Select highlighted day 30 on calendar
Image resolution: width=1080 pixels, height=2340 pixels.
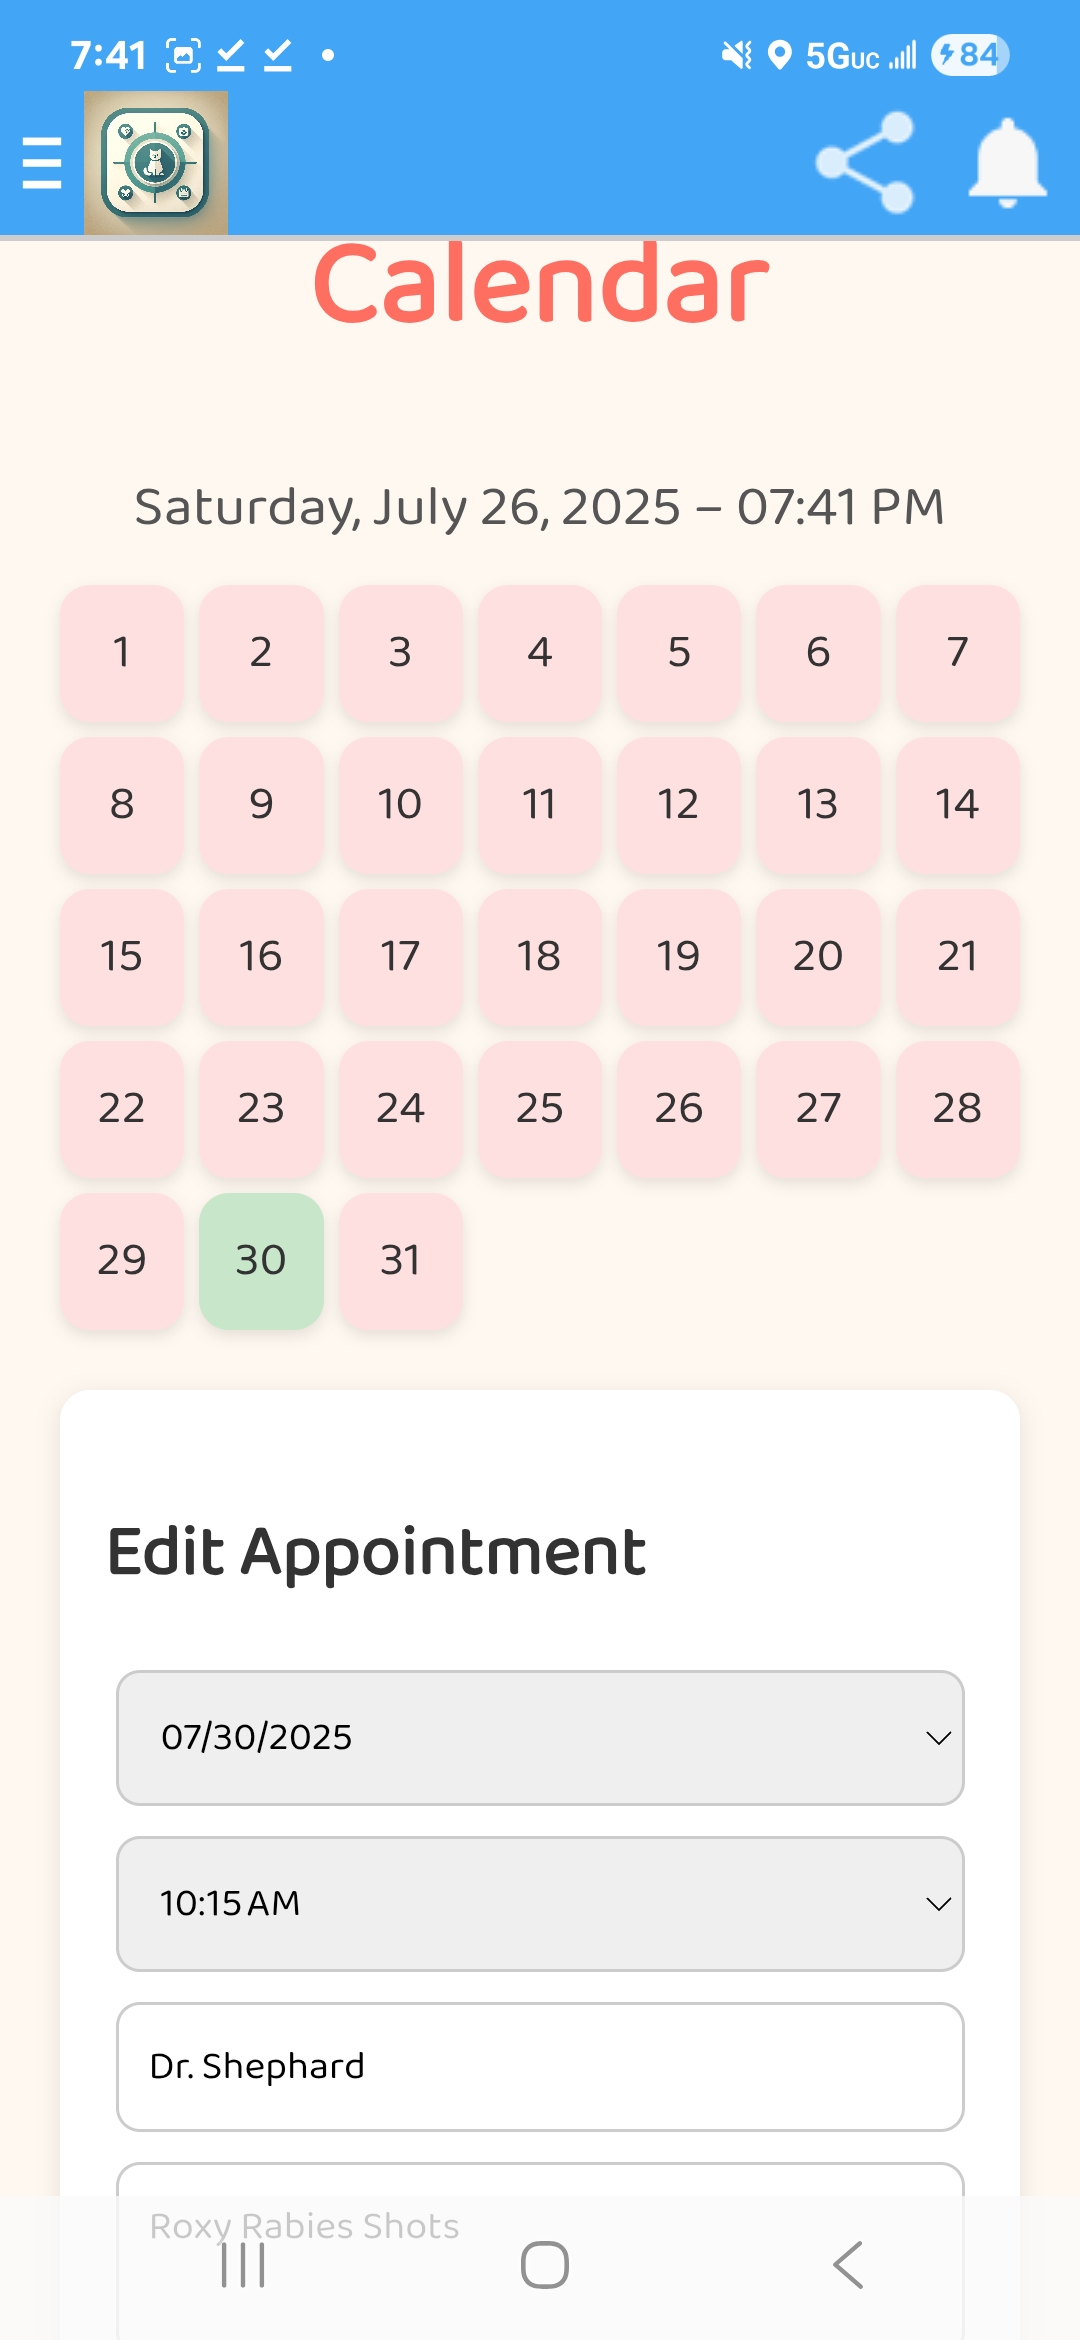[x=261, y=1260]
